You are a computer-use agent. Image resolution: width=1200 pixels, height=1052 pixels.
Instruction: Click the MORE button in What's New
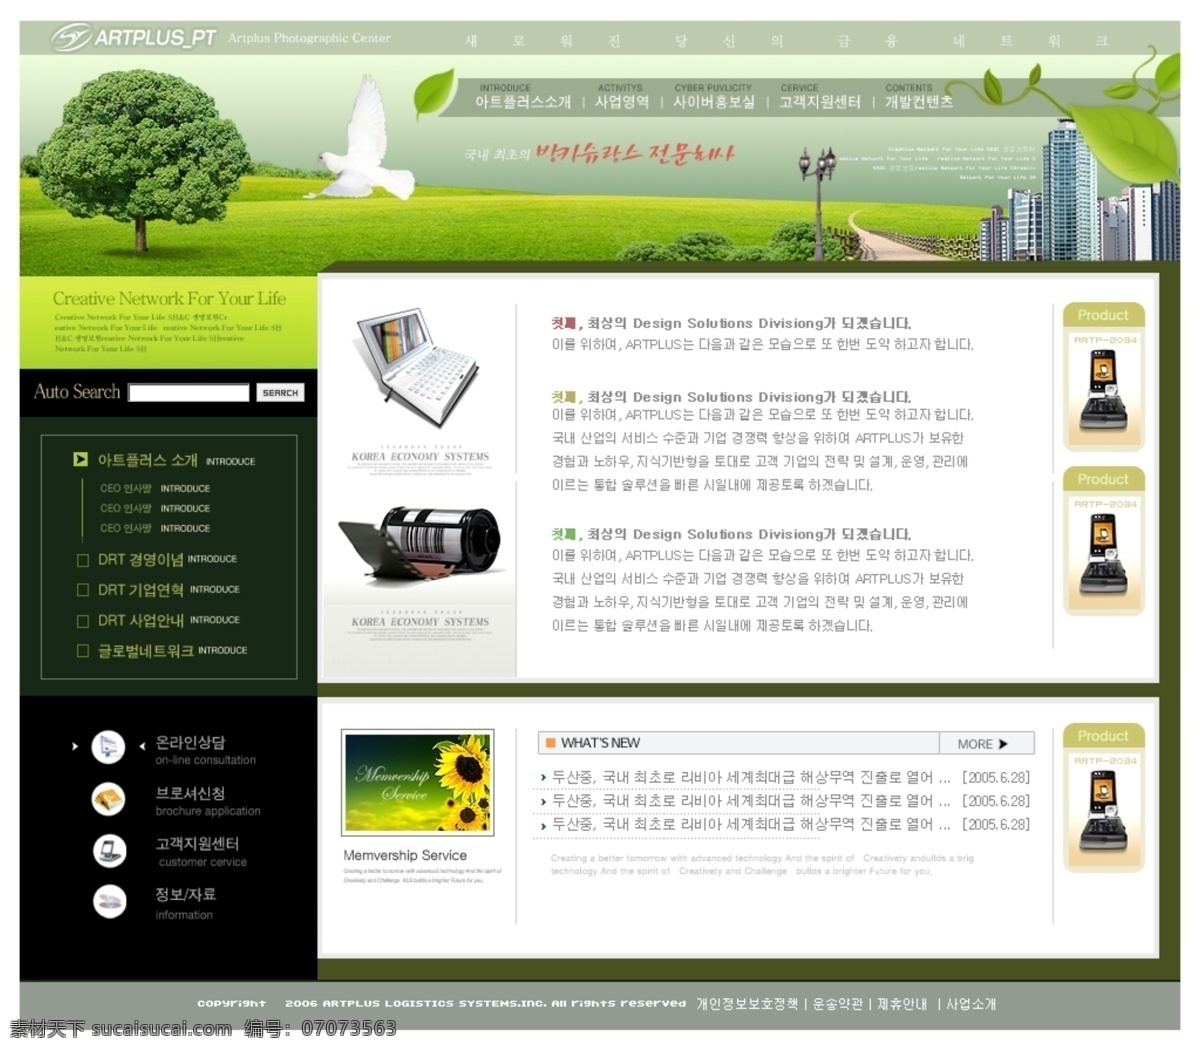(x=986, y=744)
